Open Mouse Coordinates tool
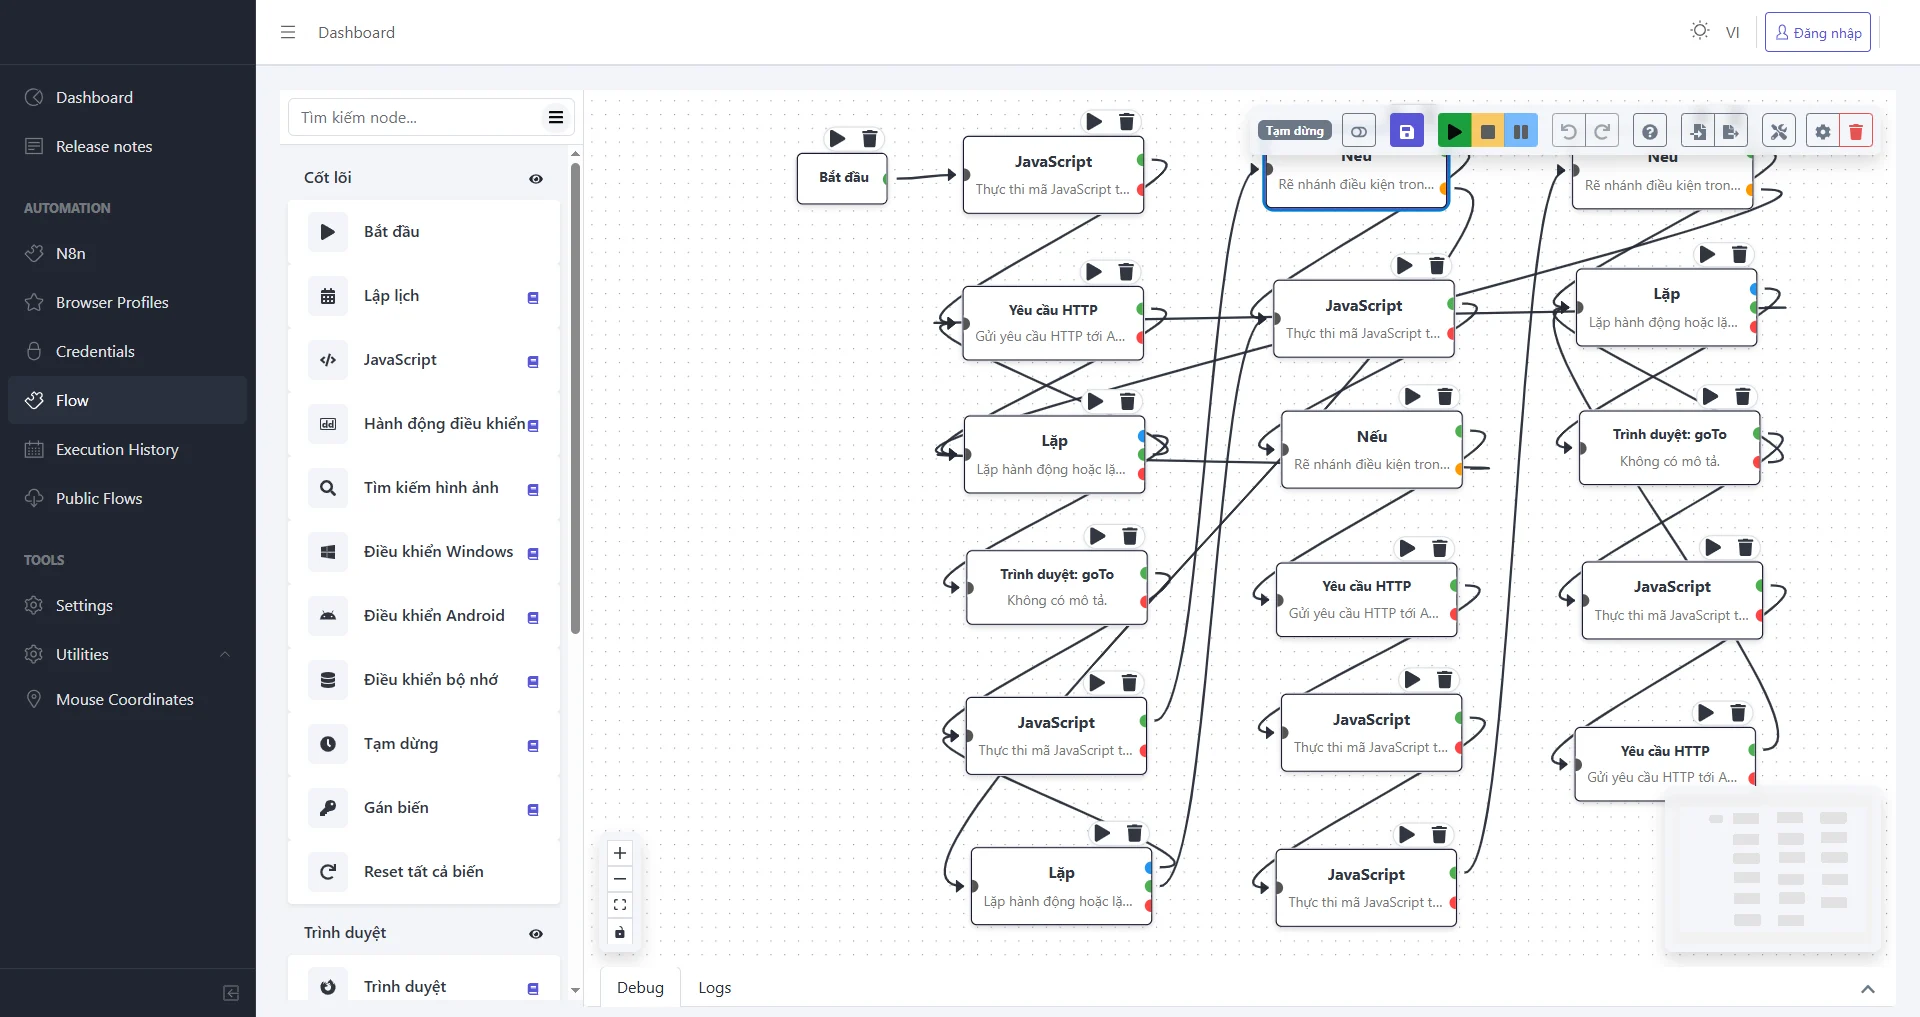The width and height of the screenshot is (1920, 1017). pyautogui.click(x=128, y=699)
